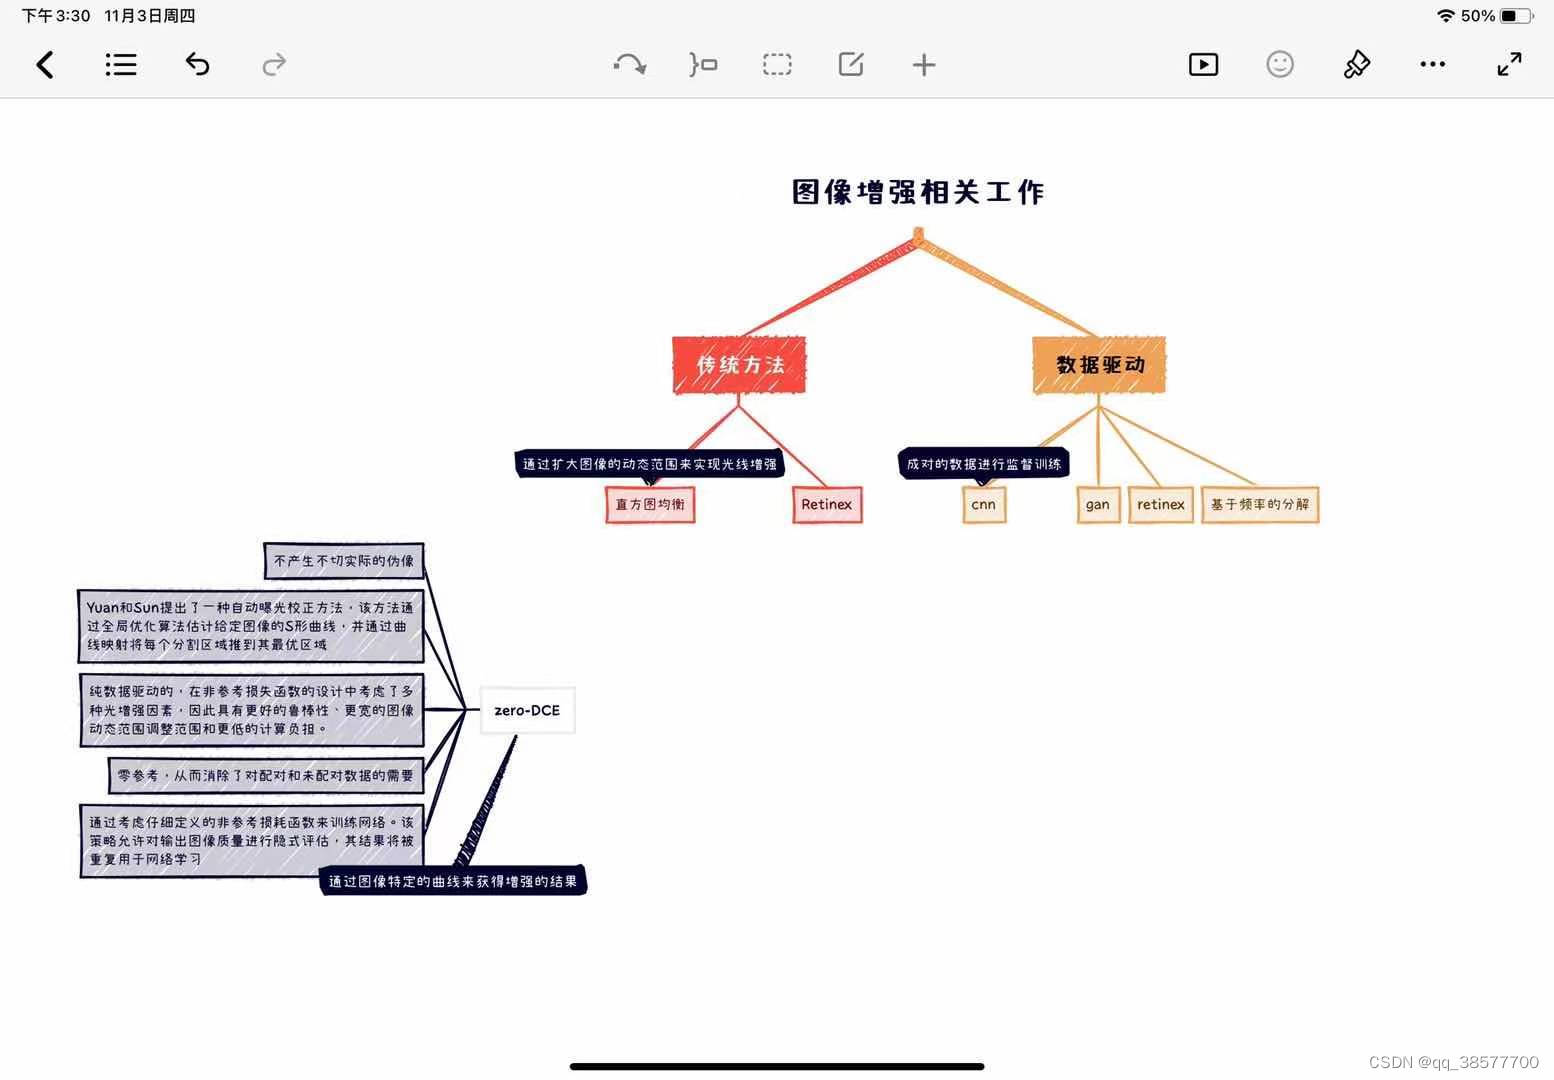Select the Yuan和Sun note node
Screen dimensions: 1554x1080
(251, 626)
